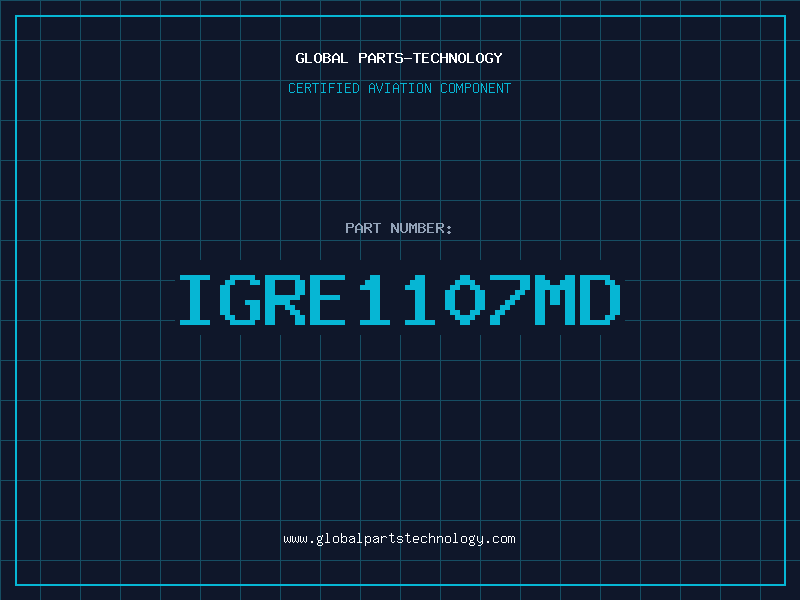Click the letter I starting the part number
This screenshot has height=600, width=800.
click(198, 300)
